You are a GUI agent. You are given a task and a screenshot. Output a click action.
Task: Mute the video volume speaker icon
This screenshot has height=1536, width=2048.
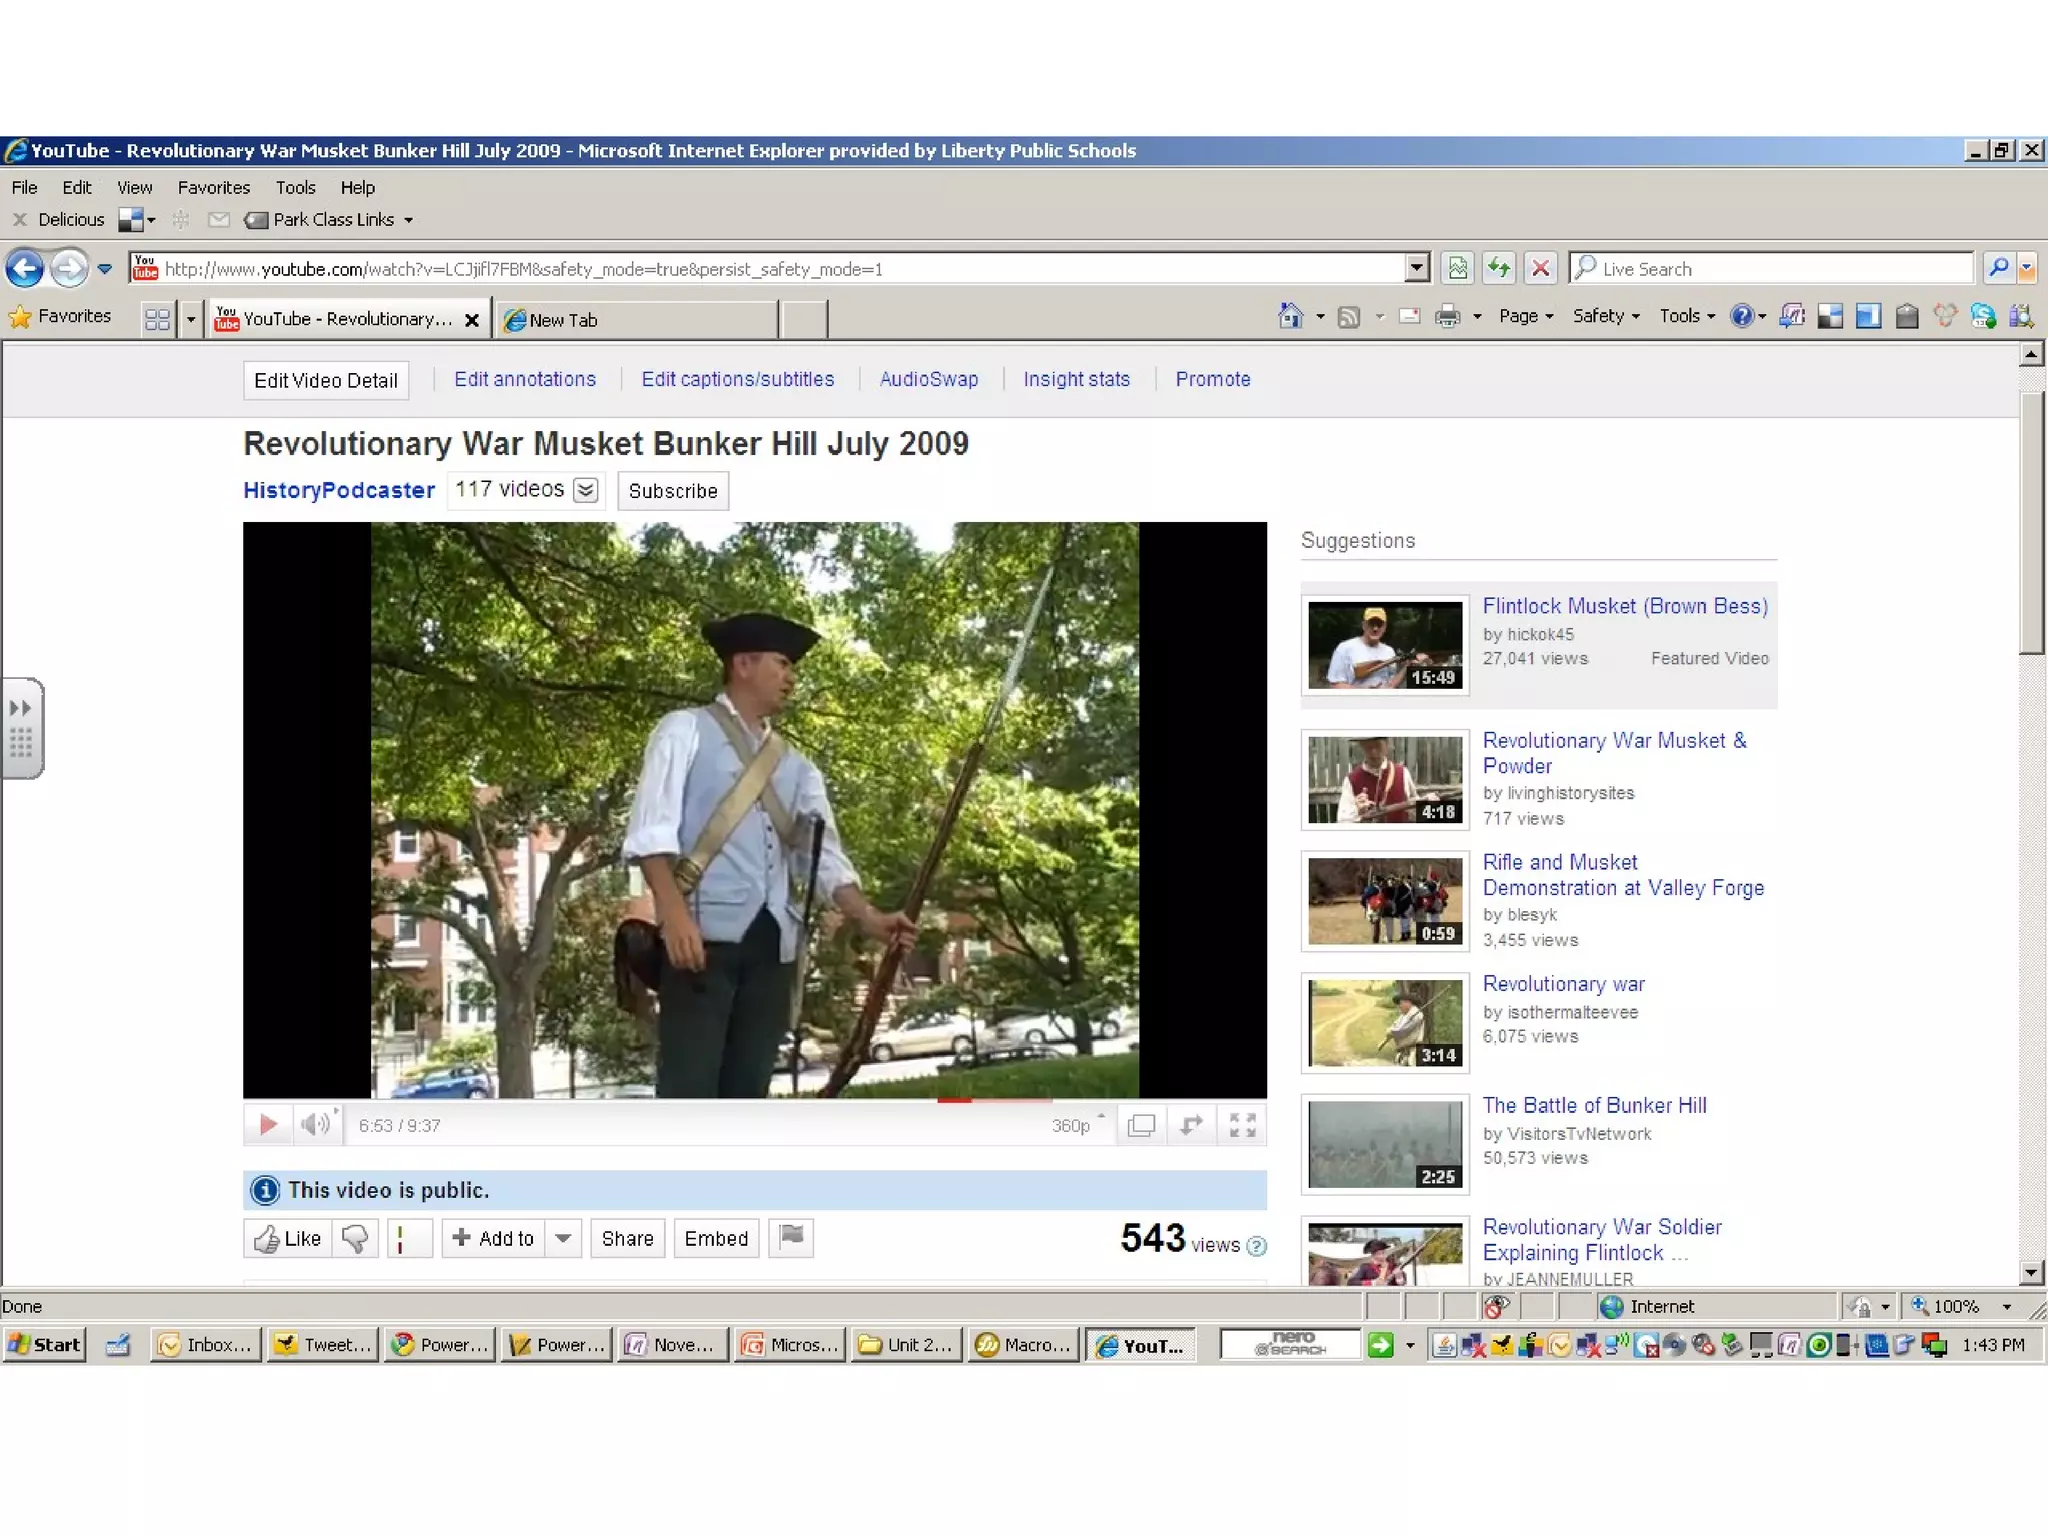click(314, 1125)
